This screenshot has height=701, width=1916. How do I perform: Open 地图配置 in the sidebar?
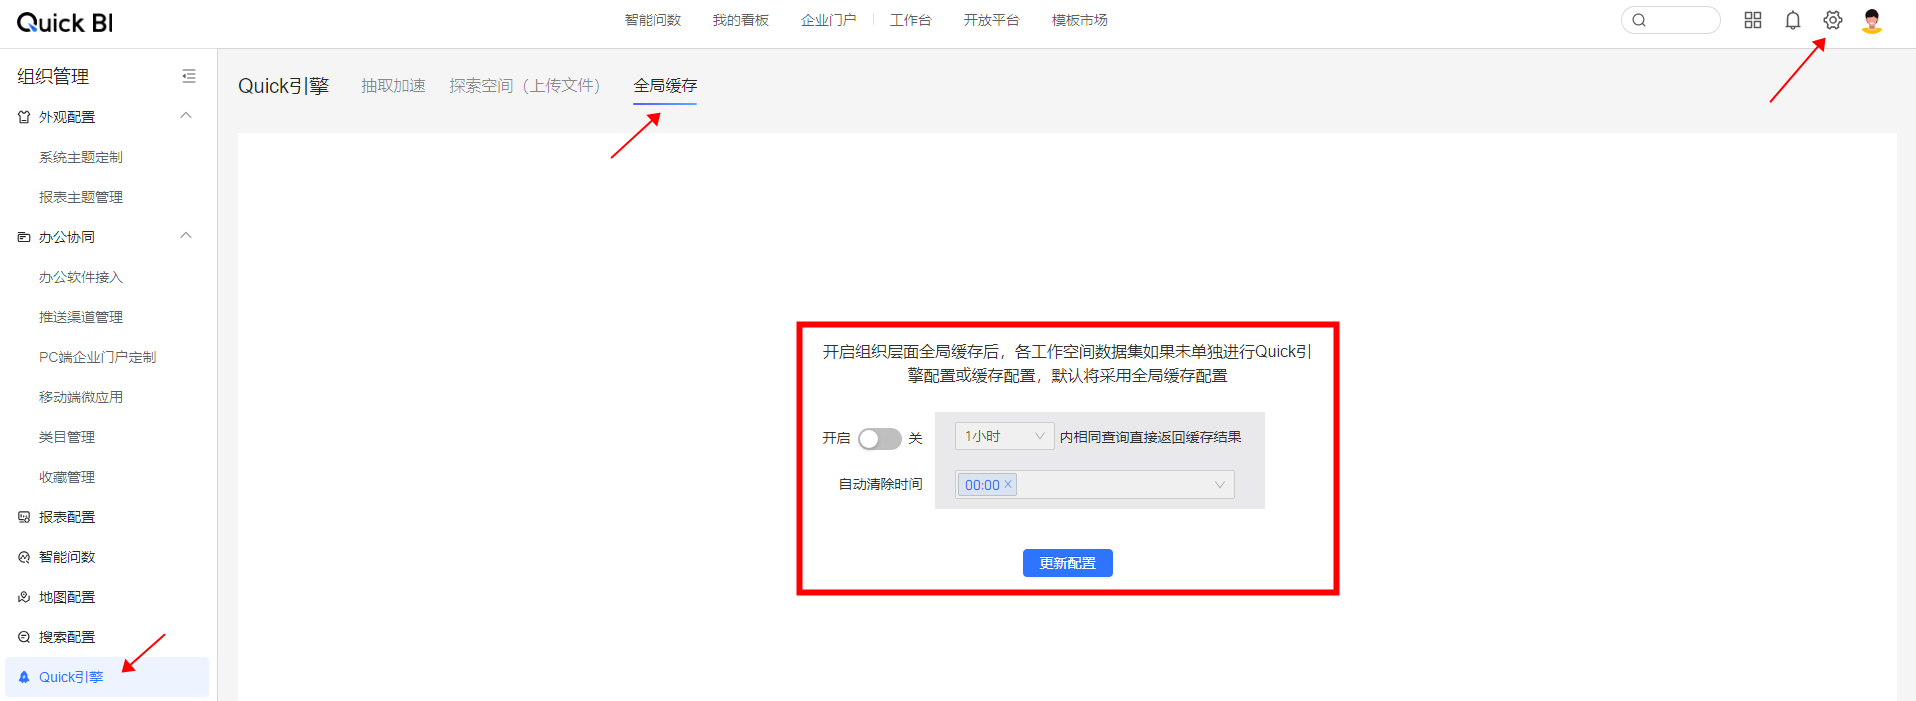click(x=67, y=597)
